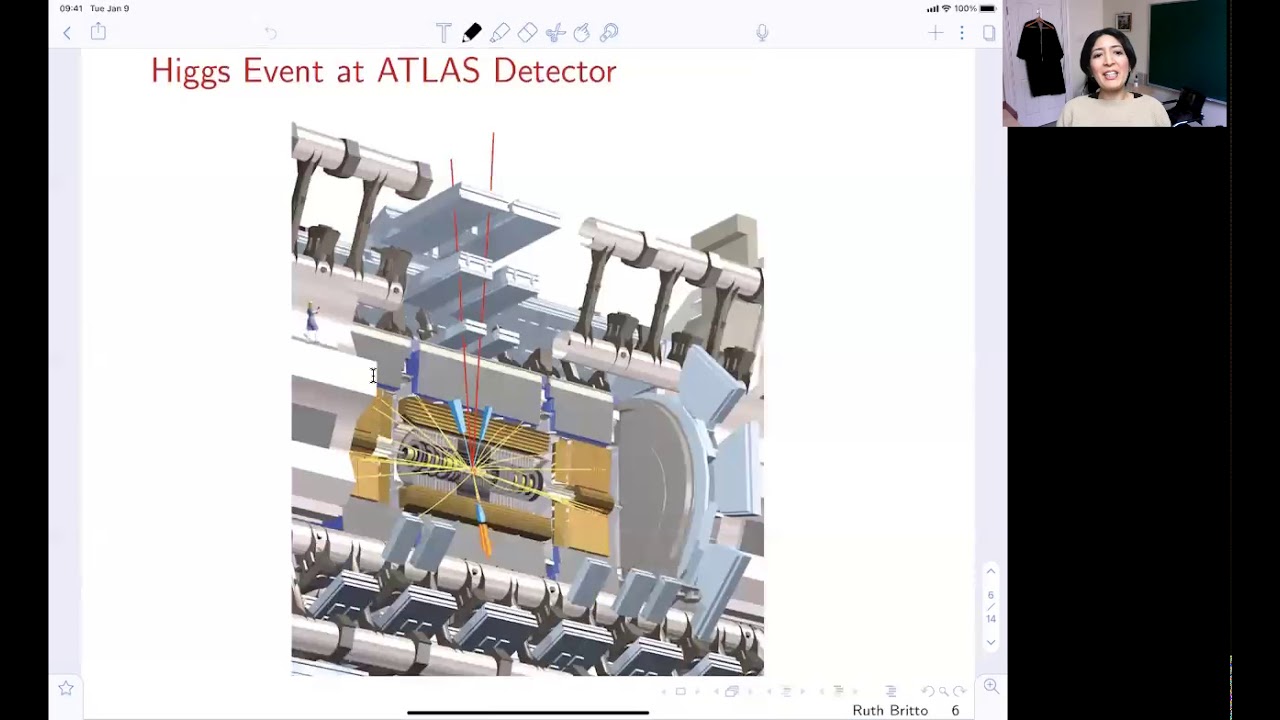Screen dimensions: 1280x720
Task: Tap the back chevron to exit the note
Action: (x=67, y=33)
